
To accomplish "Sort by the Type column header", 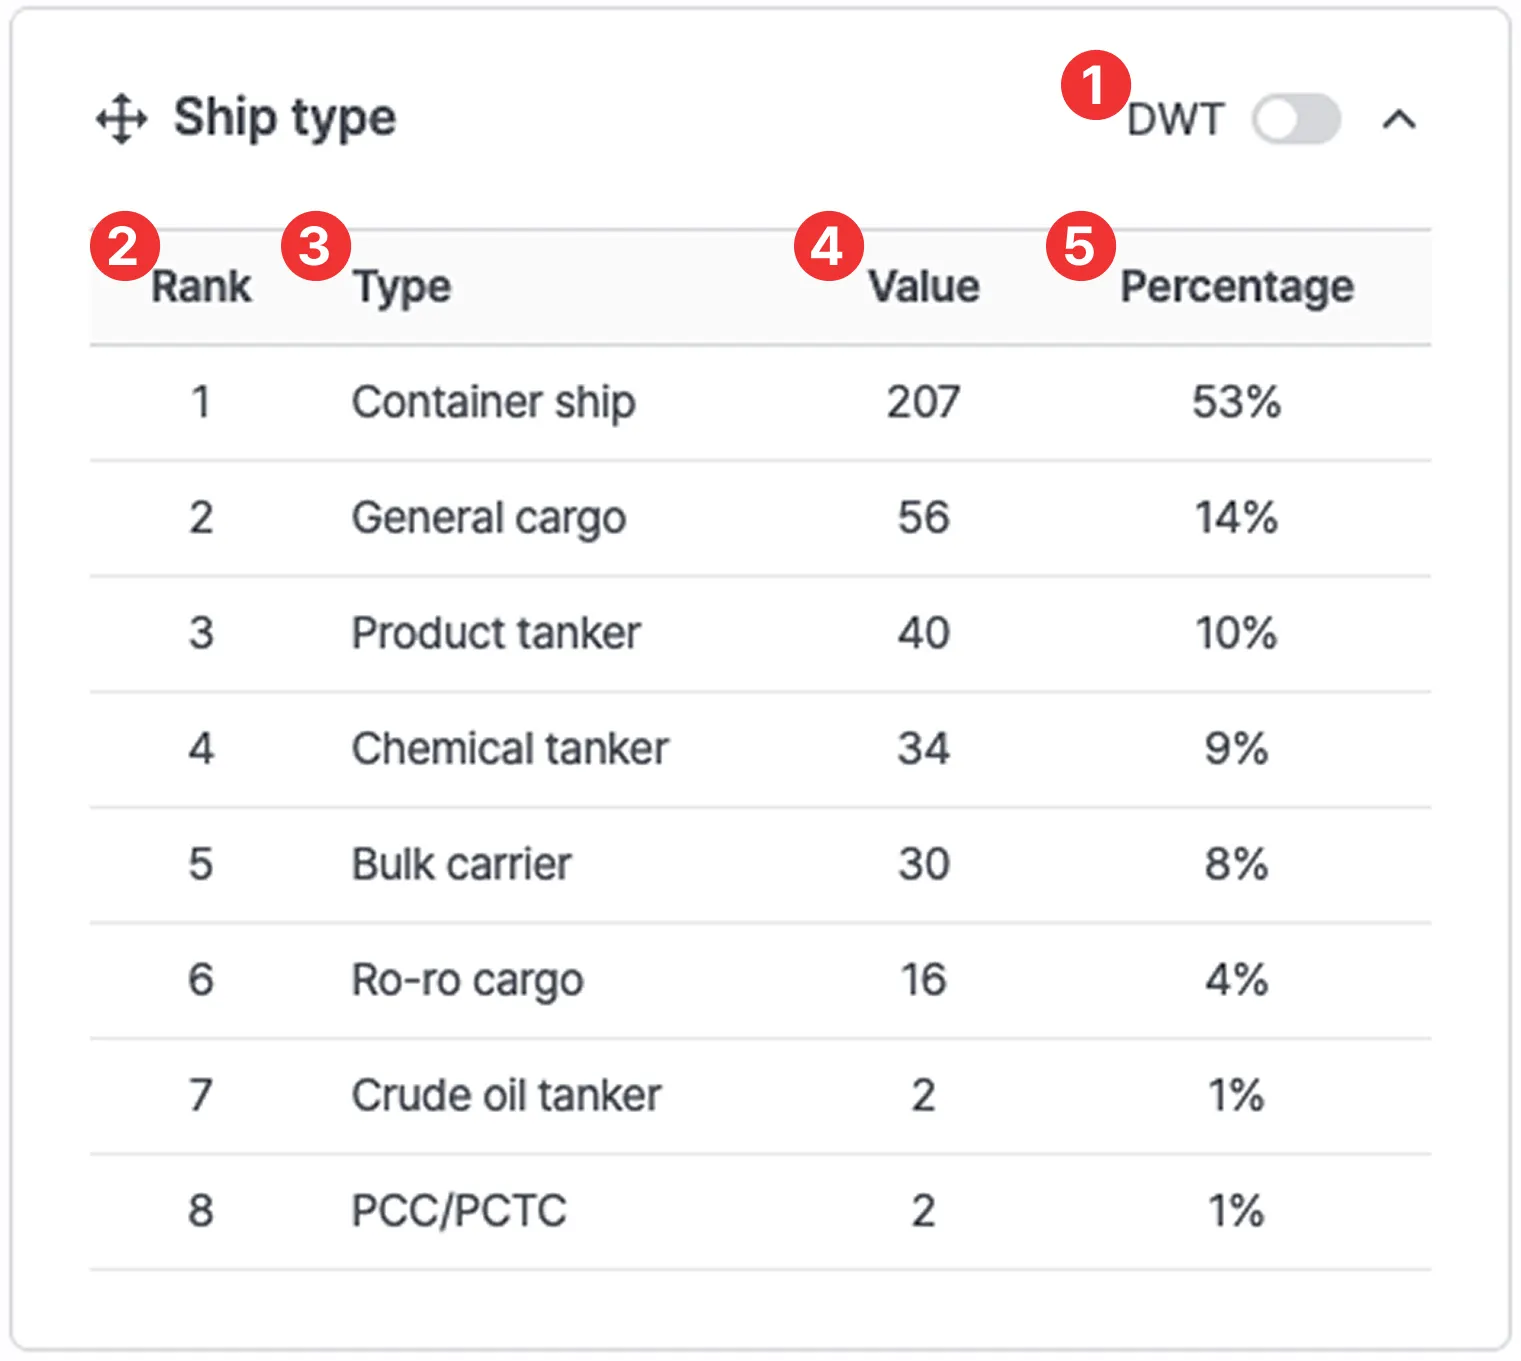I will pyautogui.click(x=402, y=287).
